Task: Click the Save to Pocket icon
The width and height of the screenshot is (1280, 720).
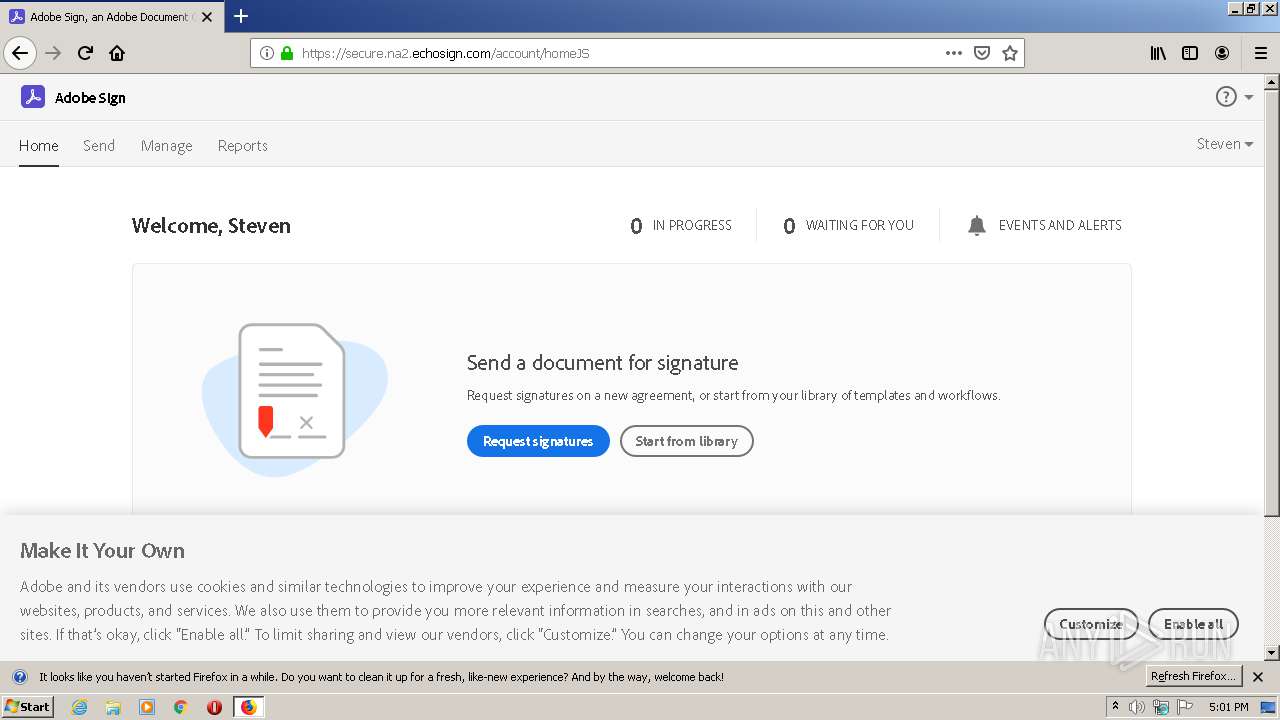Action: pos(982,53)
